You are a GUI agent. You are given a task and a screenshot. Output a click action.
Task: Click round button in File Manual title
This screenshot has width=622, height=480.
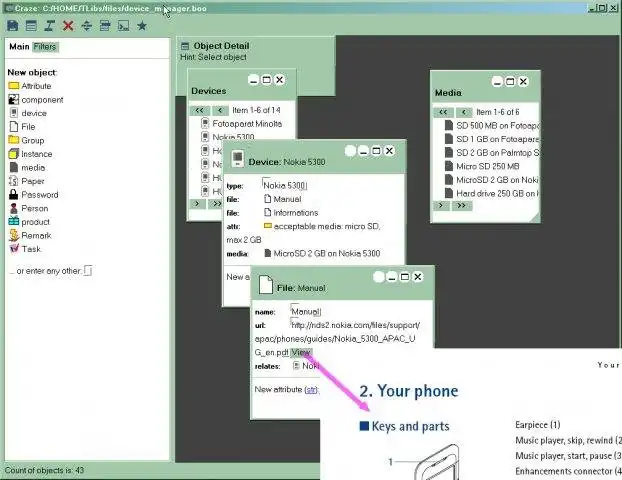coord(379,277)
